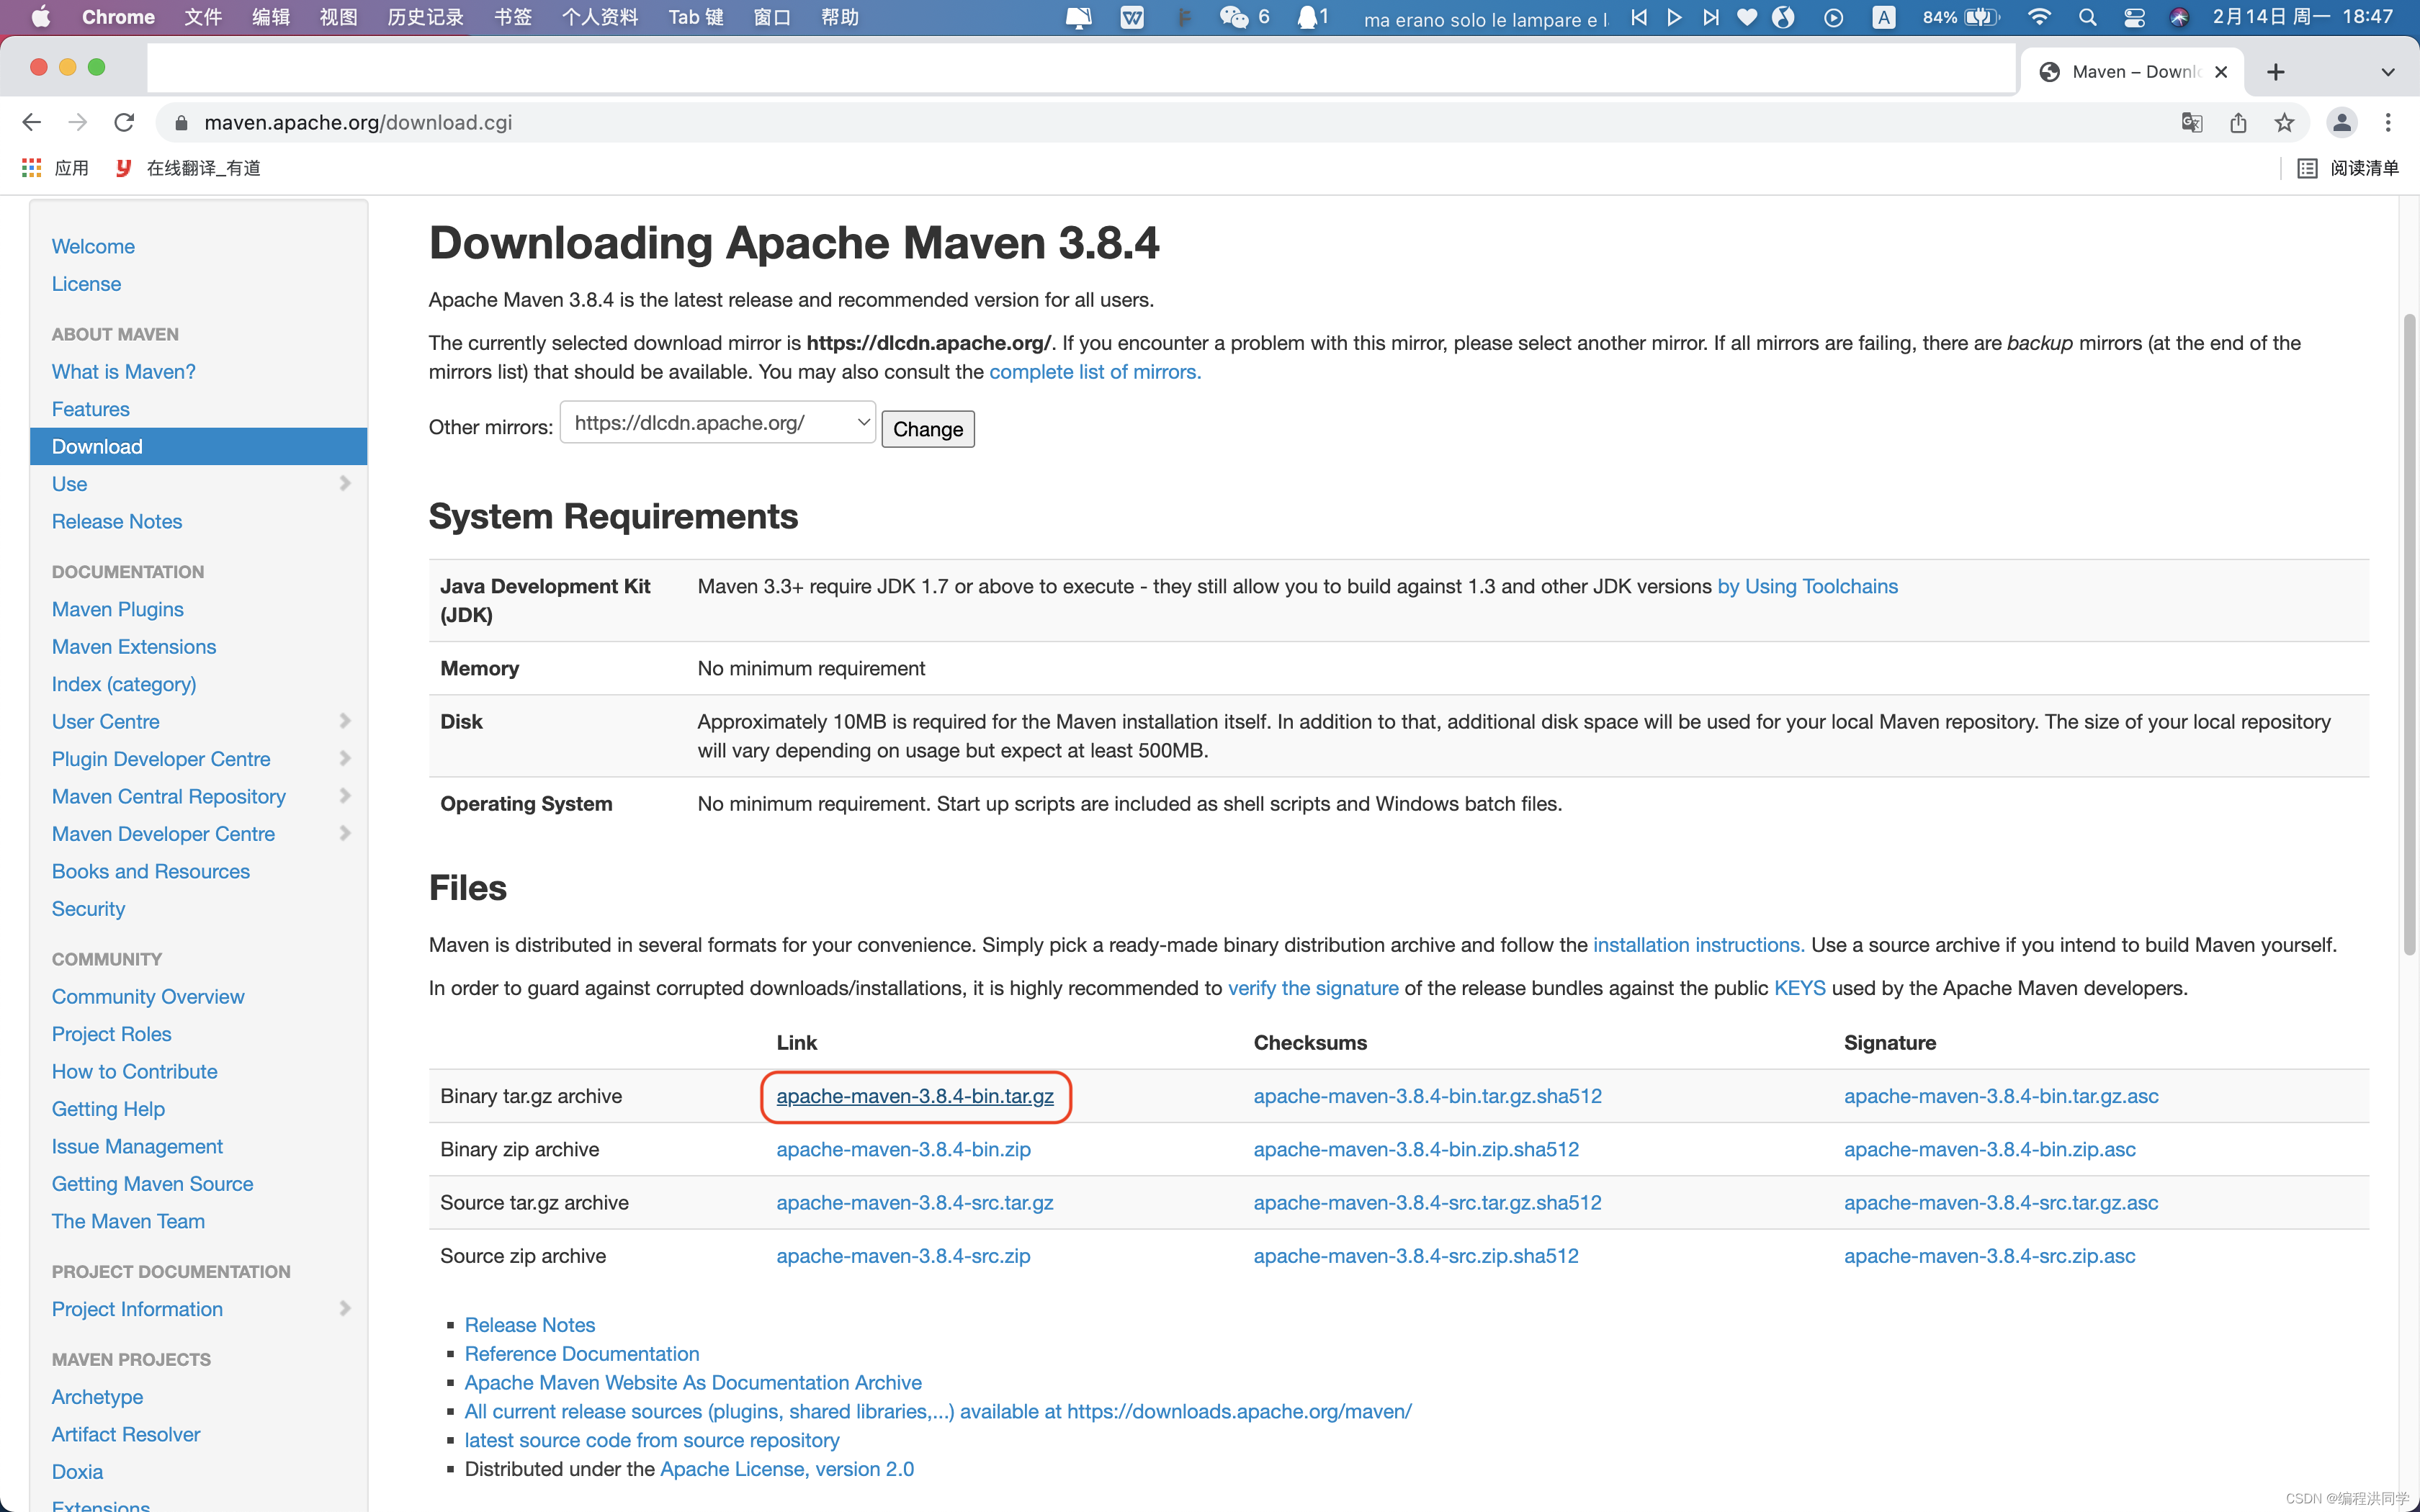
Task: Expand the tab search chevron
Action: (2388, 72)
